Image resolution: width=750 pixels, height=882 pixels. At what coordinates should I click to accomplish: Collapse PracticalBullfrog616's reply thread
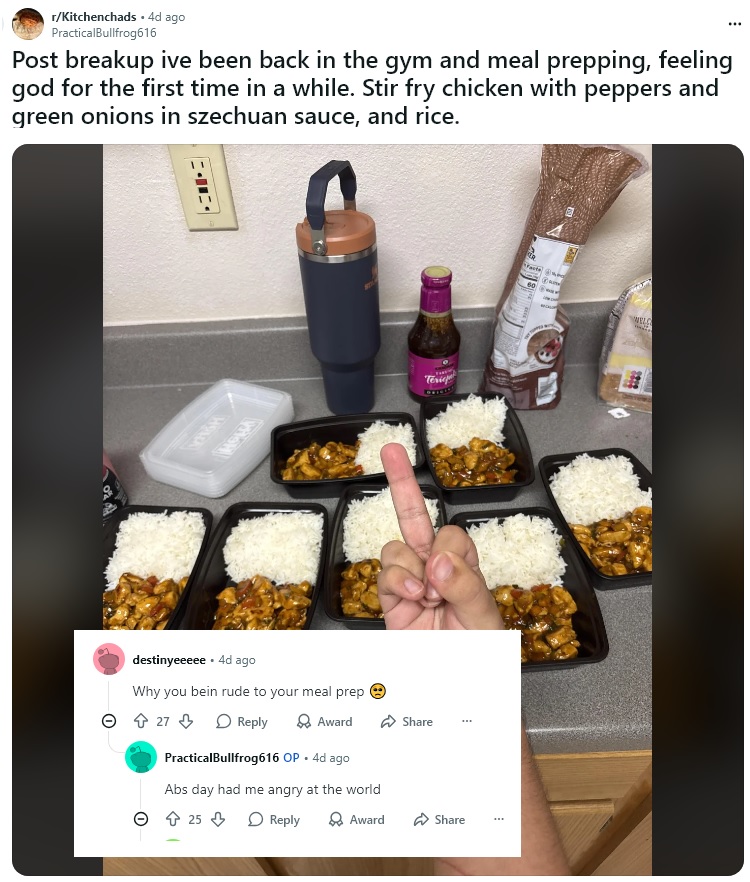tap(141, 819)
